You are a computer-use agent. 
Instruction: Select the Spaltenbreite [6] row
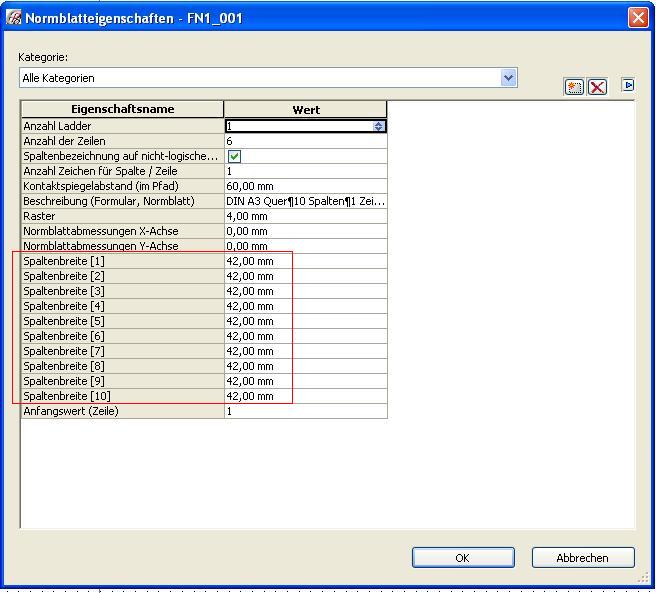point(122,336)
